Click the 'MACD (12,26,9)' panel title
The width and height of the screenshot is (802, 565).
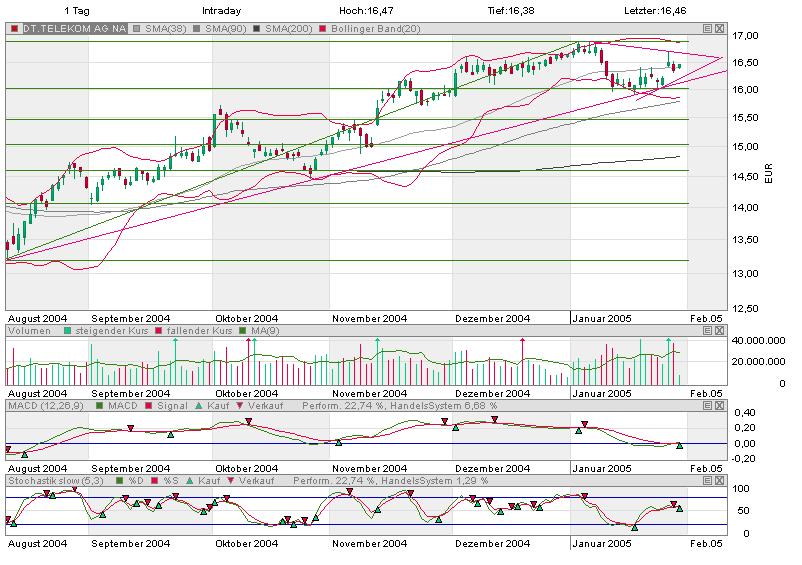coord(46,406)
